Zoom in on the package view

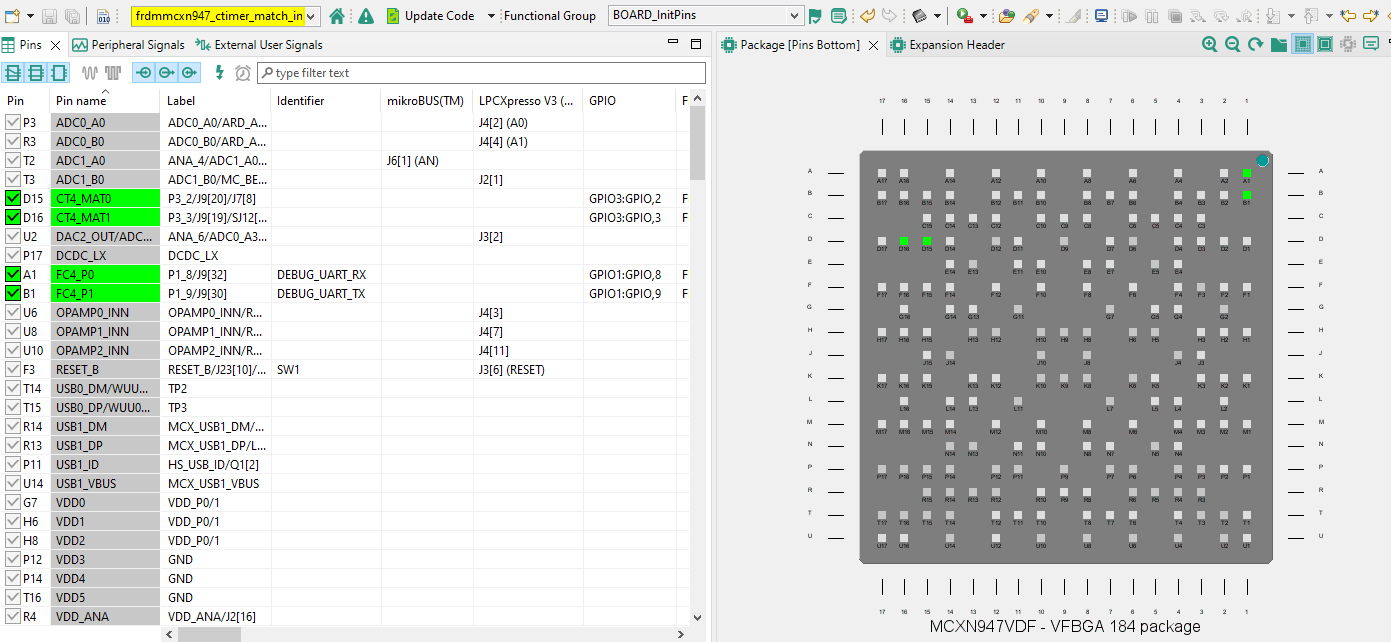click(x=1210, y=44)
